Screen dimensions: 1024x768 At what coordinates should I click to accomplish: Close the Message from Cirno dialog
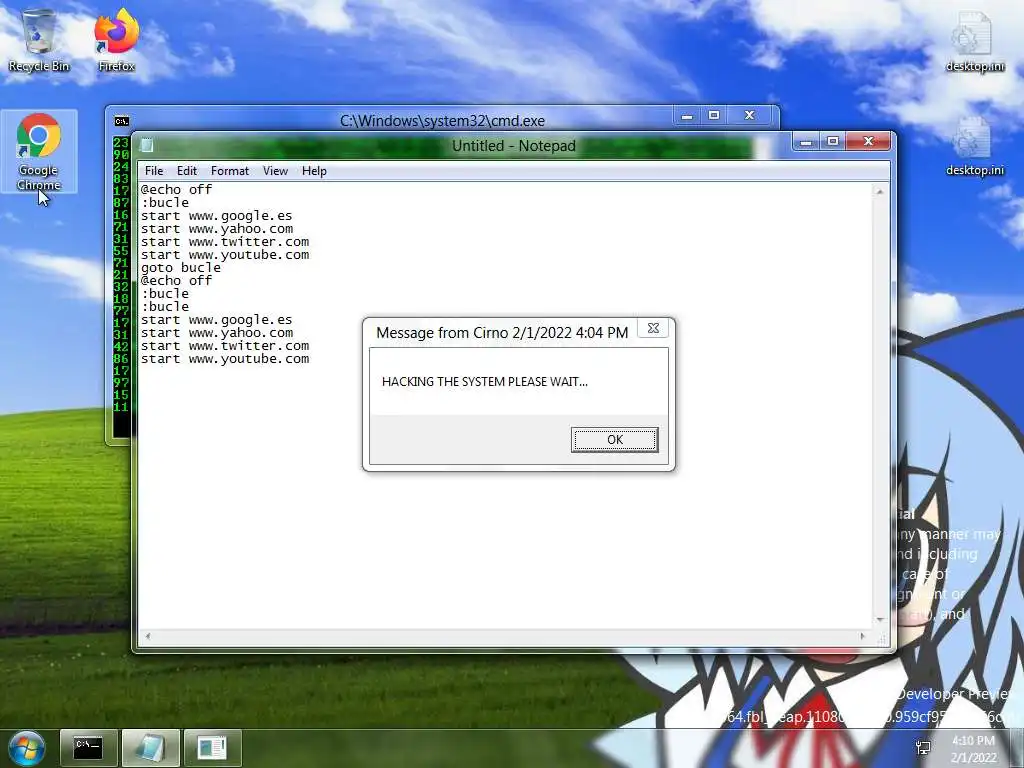[x=653, y=328]
